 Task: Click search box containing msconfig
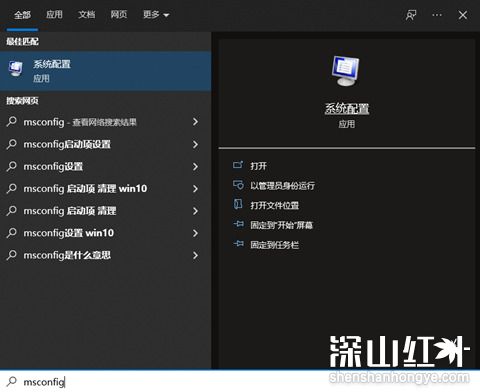click(240, 381)
